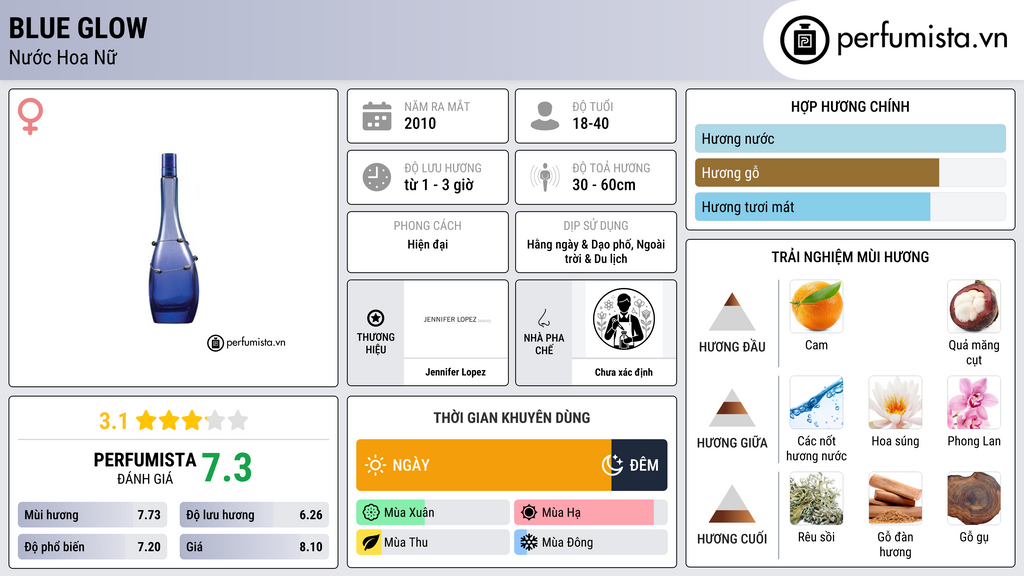Click the Jennifer Lopez brand name
This screenshot has height=576, width=1024.
(x=455, y=372)
